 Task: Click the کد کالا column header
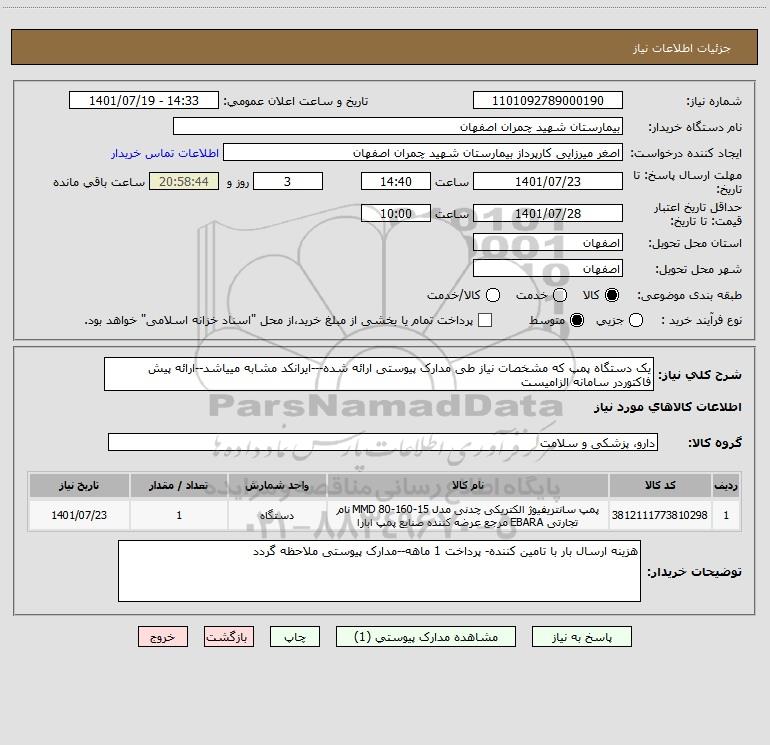point(660,485)
